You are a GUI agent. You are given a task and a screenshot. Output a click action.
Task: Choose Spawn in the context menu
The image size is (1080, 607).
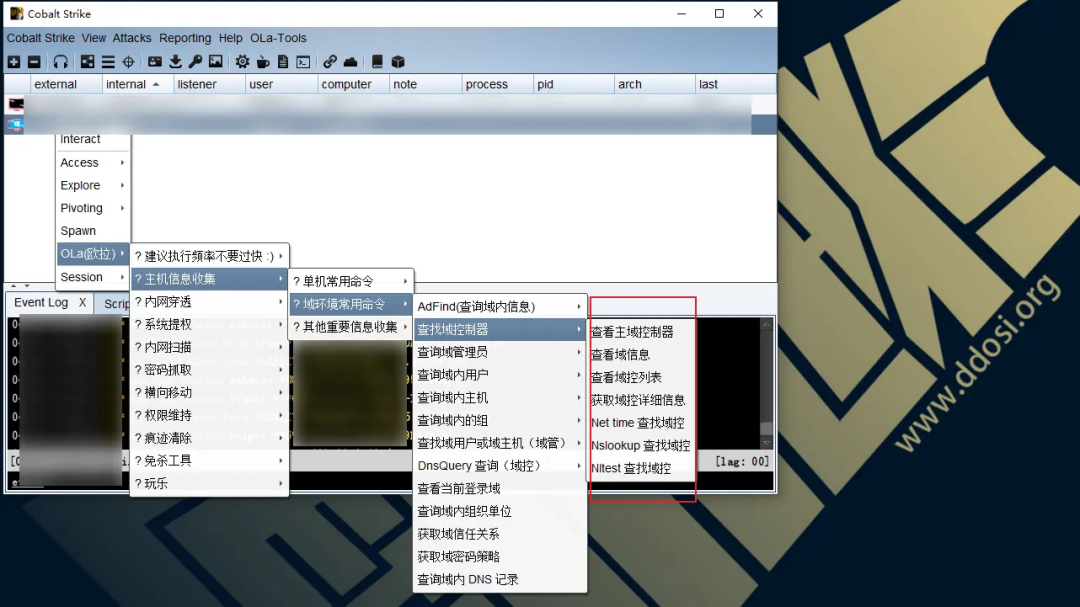tap(78, 231)
